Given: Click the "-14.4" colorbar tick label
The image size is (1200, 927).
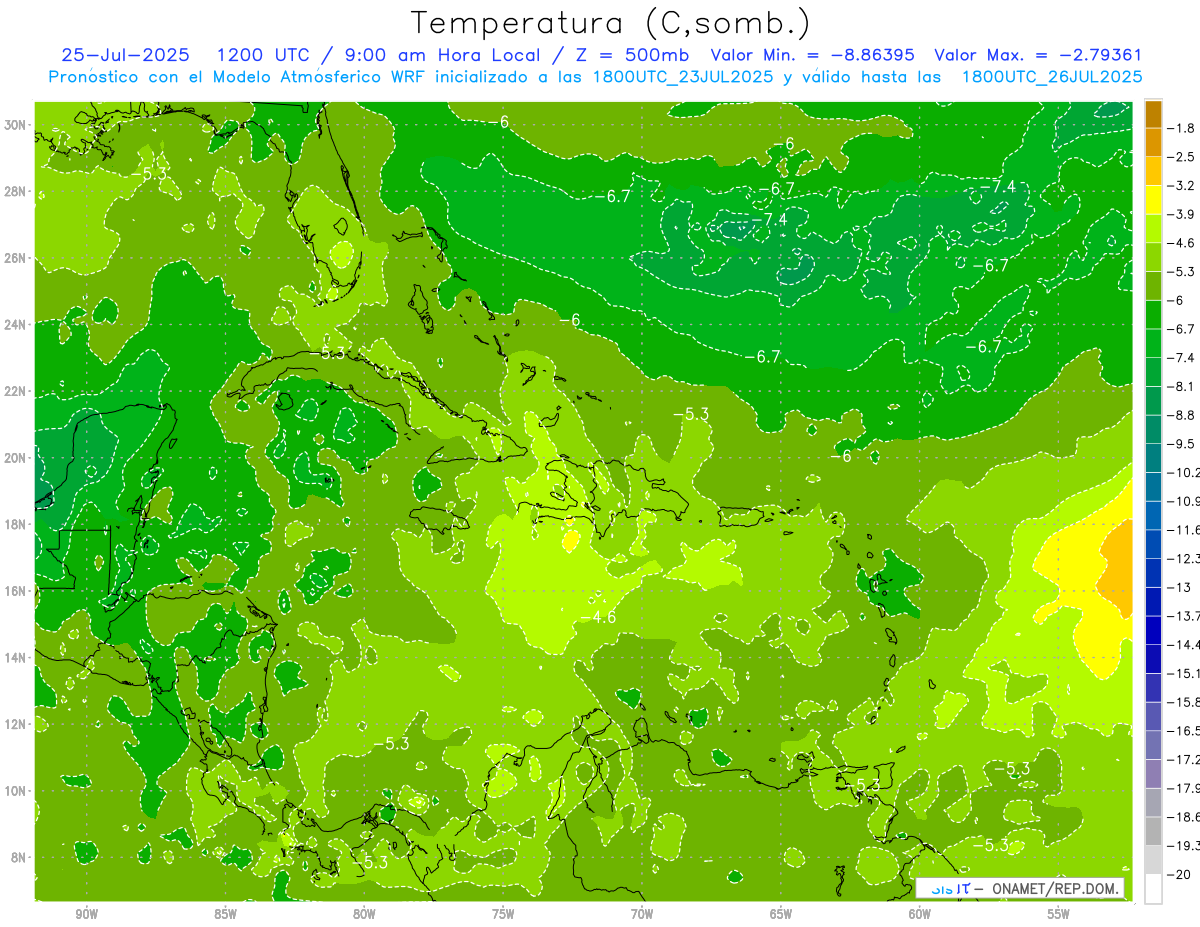Looking at the screenshot, I should pos(1184,644).
